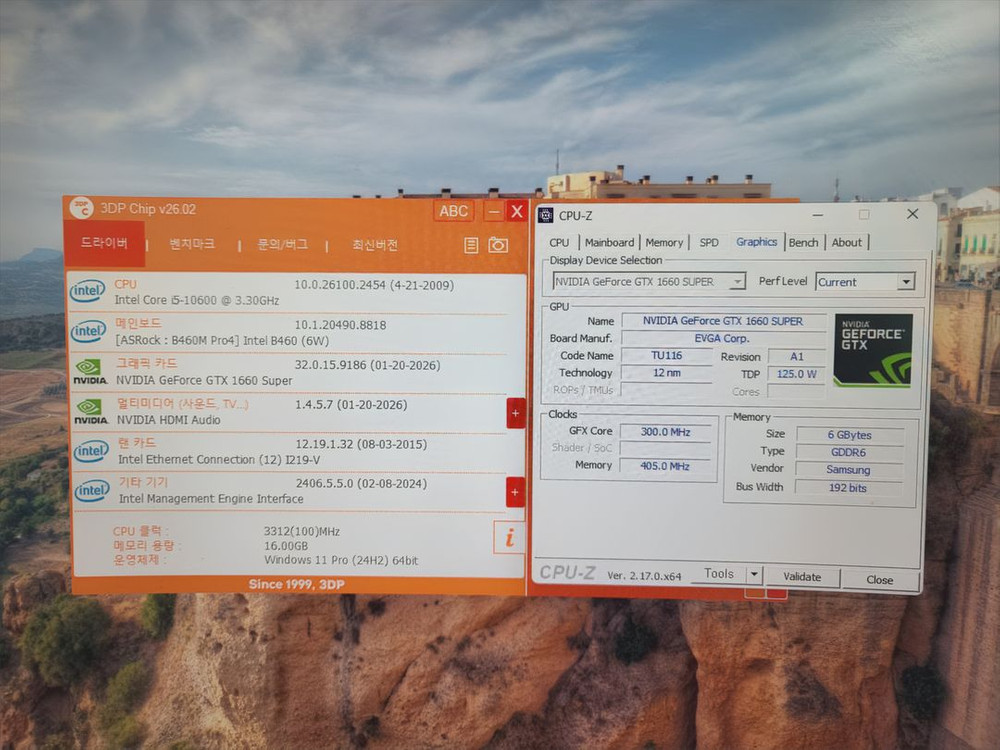Open the Perf Level Current dropdown

[x=865, y=282]
